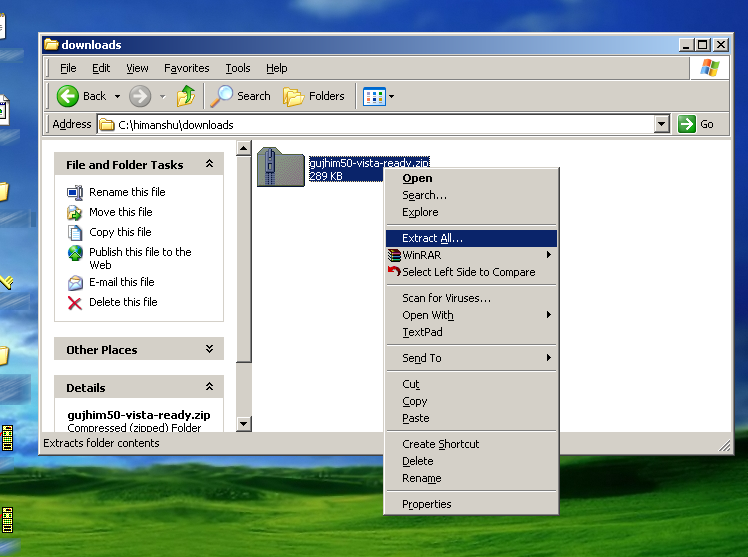Click the Rename this file icon
Image resolution: width=748 pixels, height=557 pixels.
tap(75, 193)
